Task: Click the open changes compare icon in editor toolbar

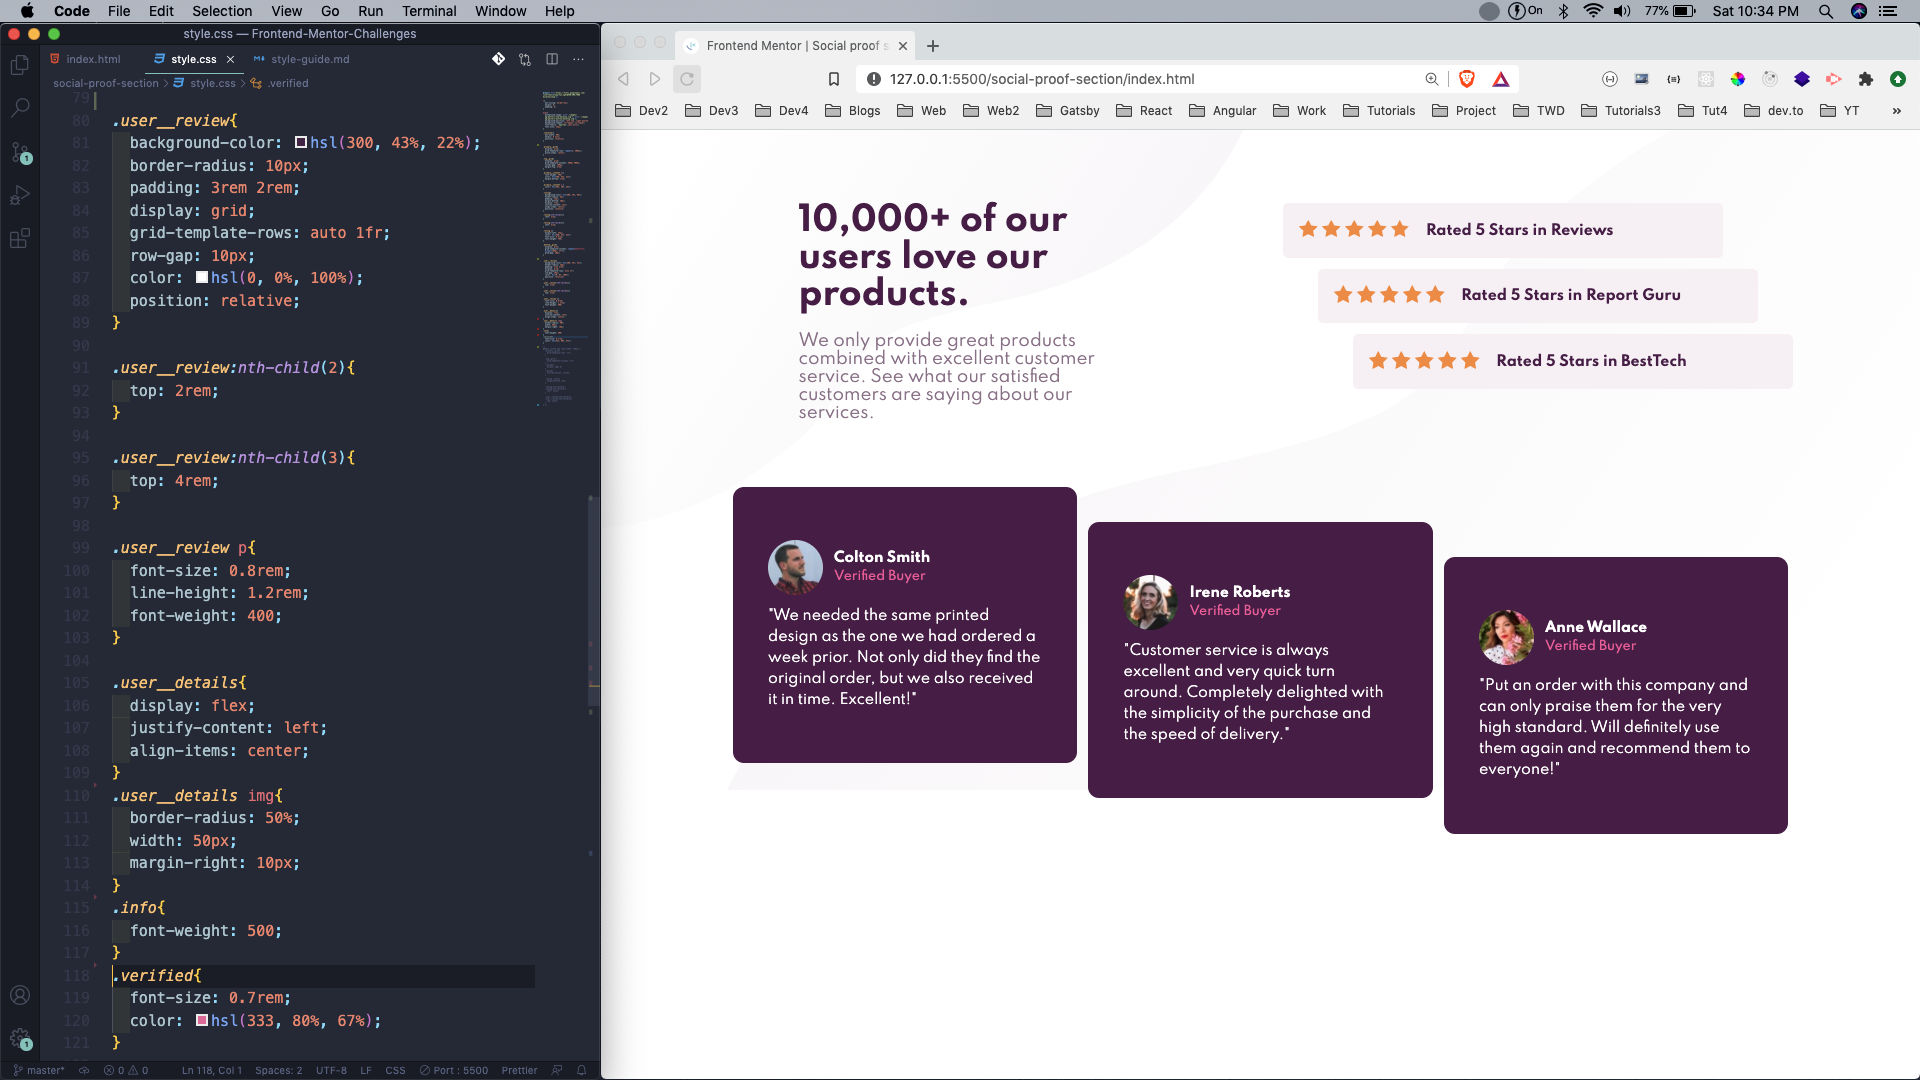Action: (x=525, y=59)
